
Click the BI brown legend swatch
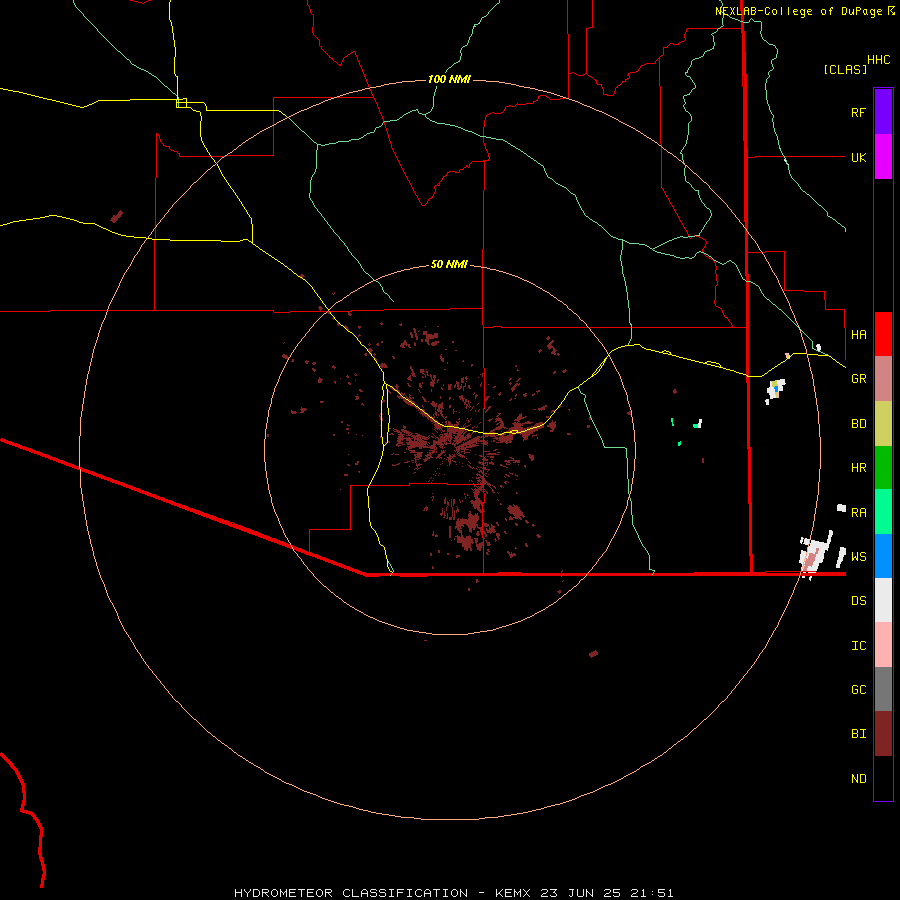(883, 734)
